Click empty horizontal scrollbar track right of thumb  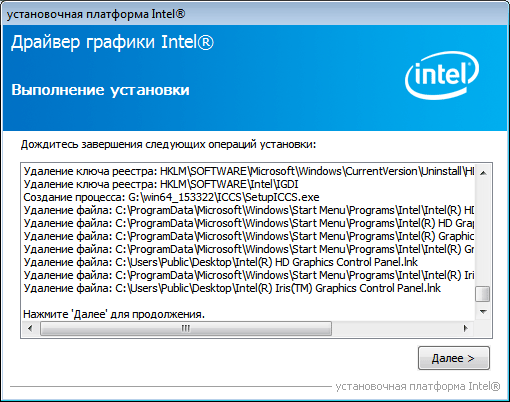tap(395, 329)
